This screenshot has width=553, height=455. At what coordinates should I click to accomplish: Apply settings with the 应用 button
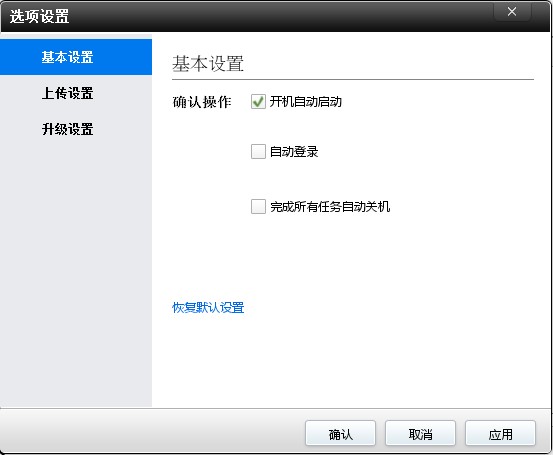click(500, 433)
